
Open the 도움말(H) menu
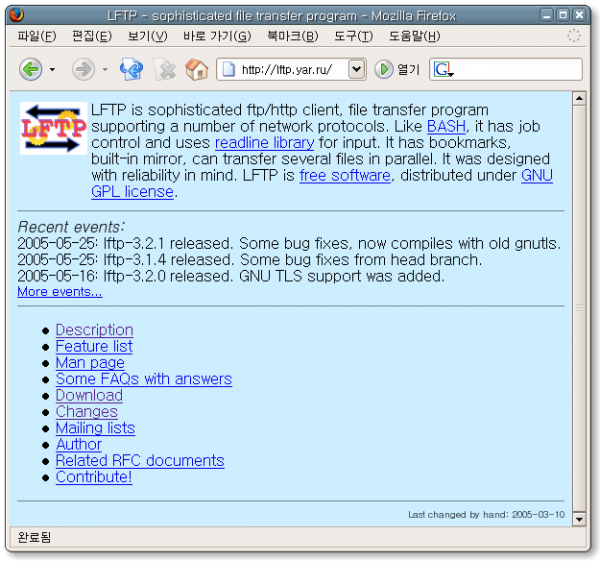[414, 36]
